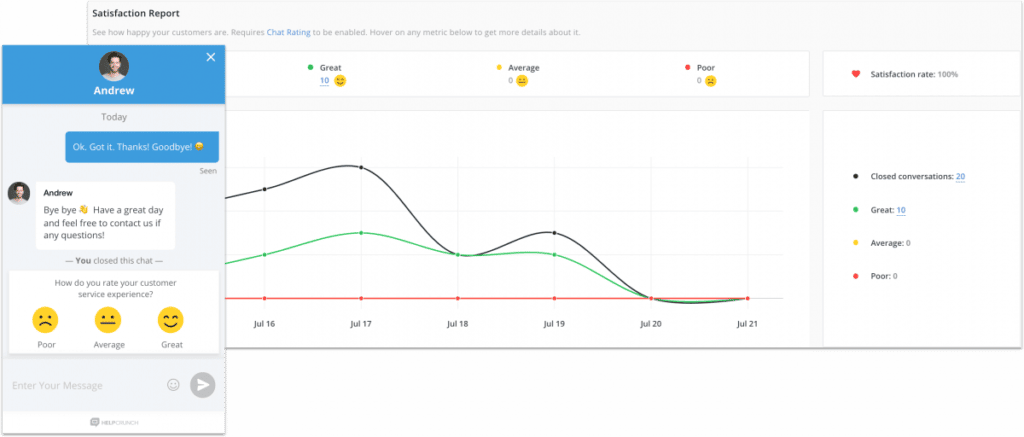Screen dimensions: 1024x437
Task: Toggle the Poor series in legend
Action: [x=855, y=276]
